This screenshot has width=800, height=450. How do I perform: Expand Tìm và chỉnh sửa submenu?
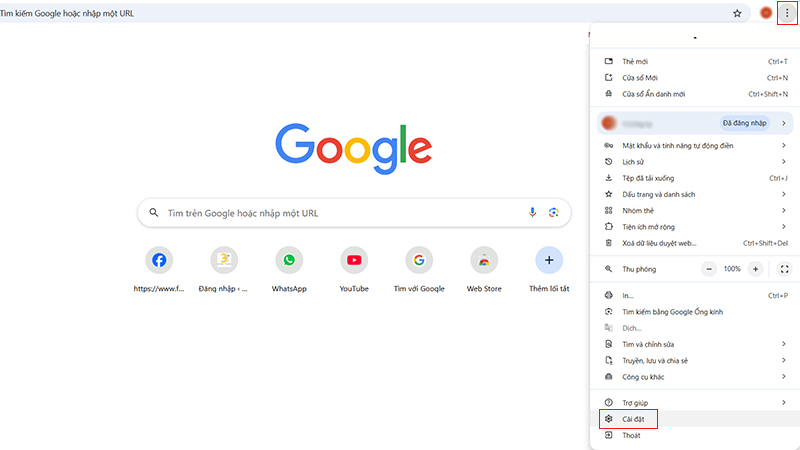click(695, 344)
